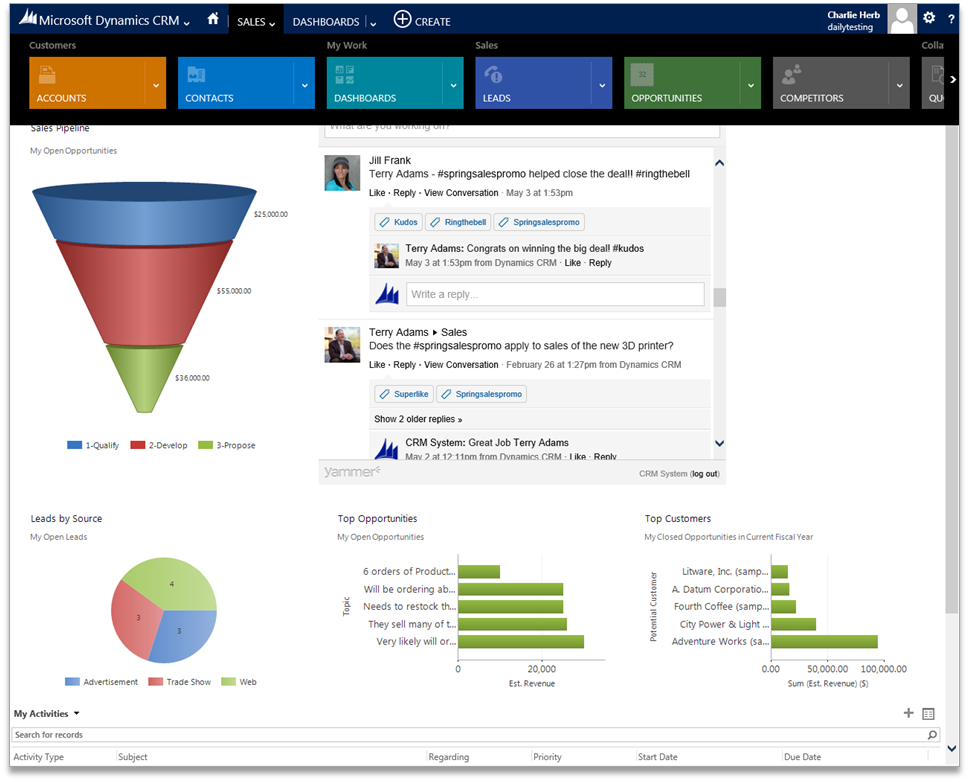The width and height of the screenshot is (969, 782).
Task: Click Yammer feed scroll-down chevron
Action: point(719,443)
